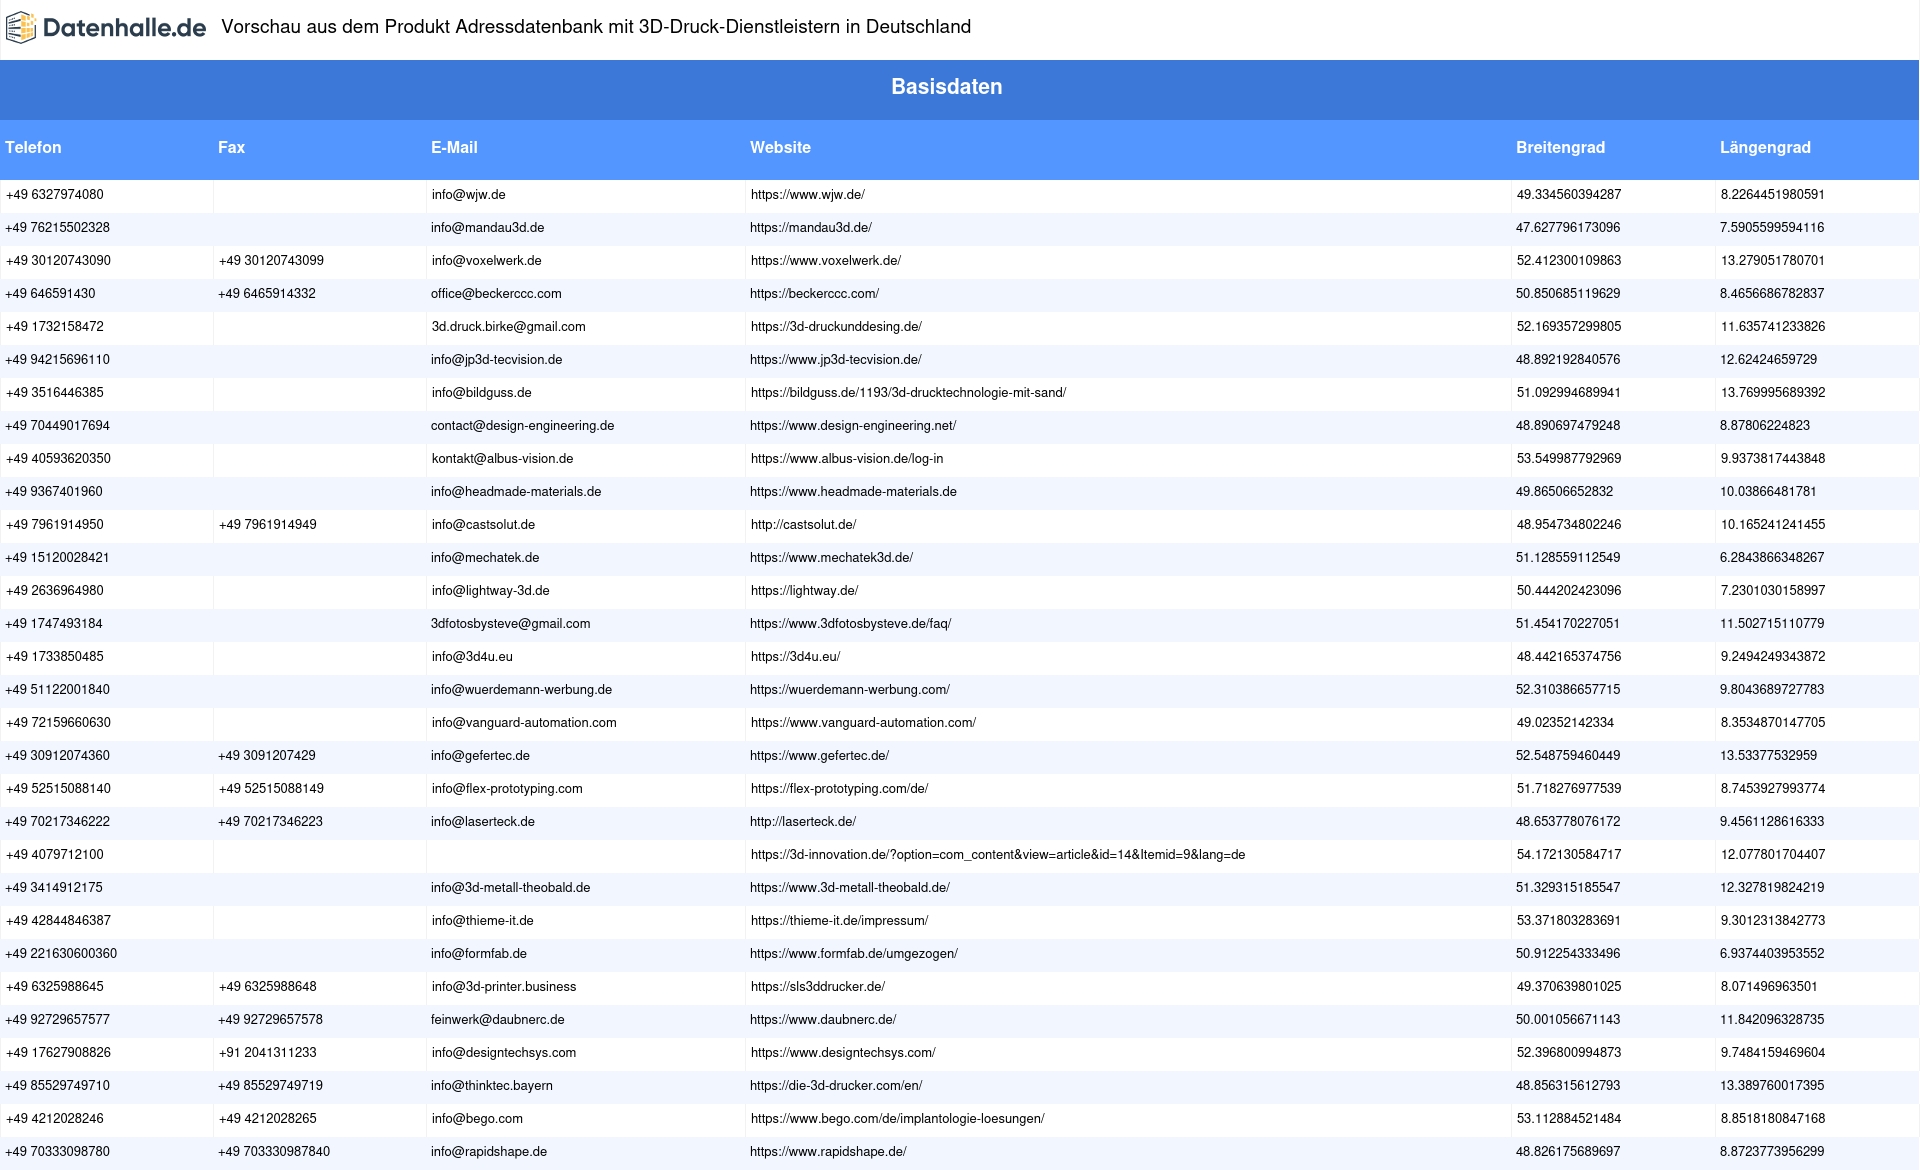Select the http://laserteck.de/ website cell
This screenshot has height=1170, width=1920.
[803, 822]
